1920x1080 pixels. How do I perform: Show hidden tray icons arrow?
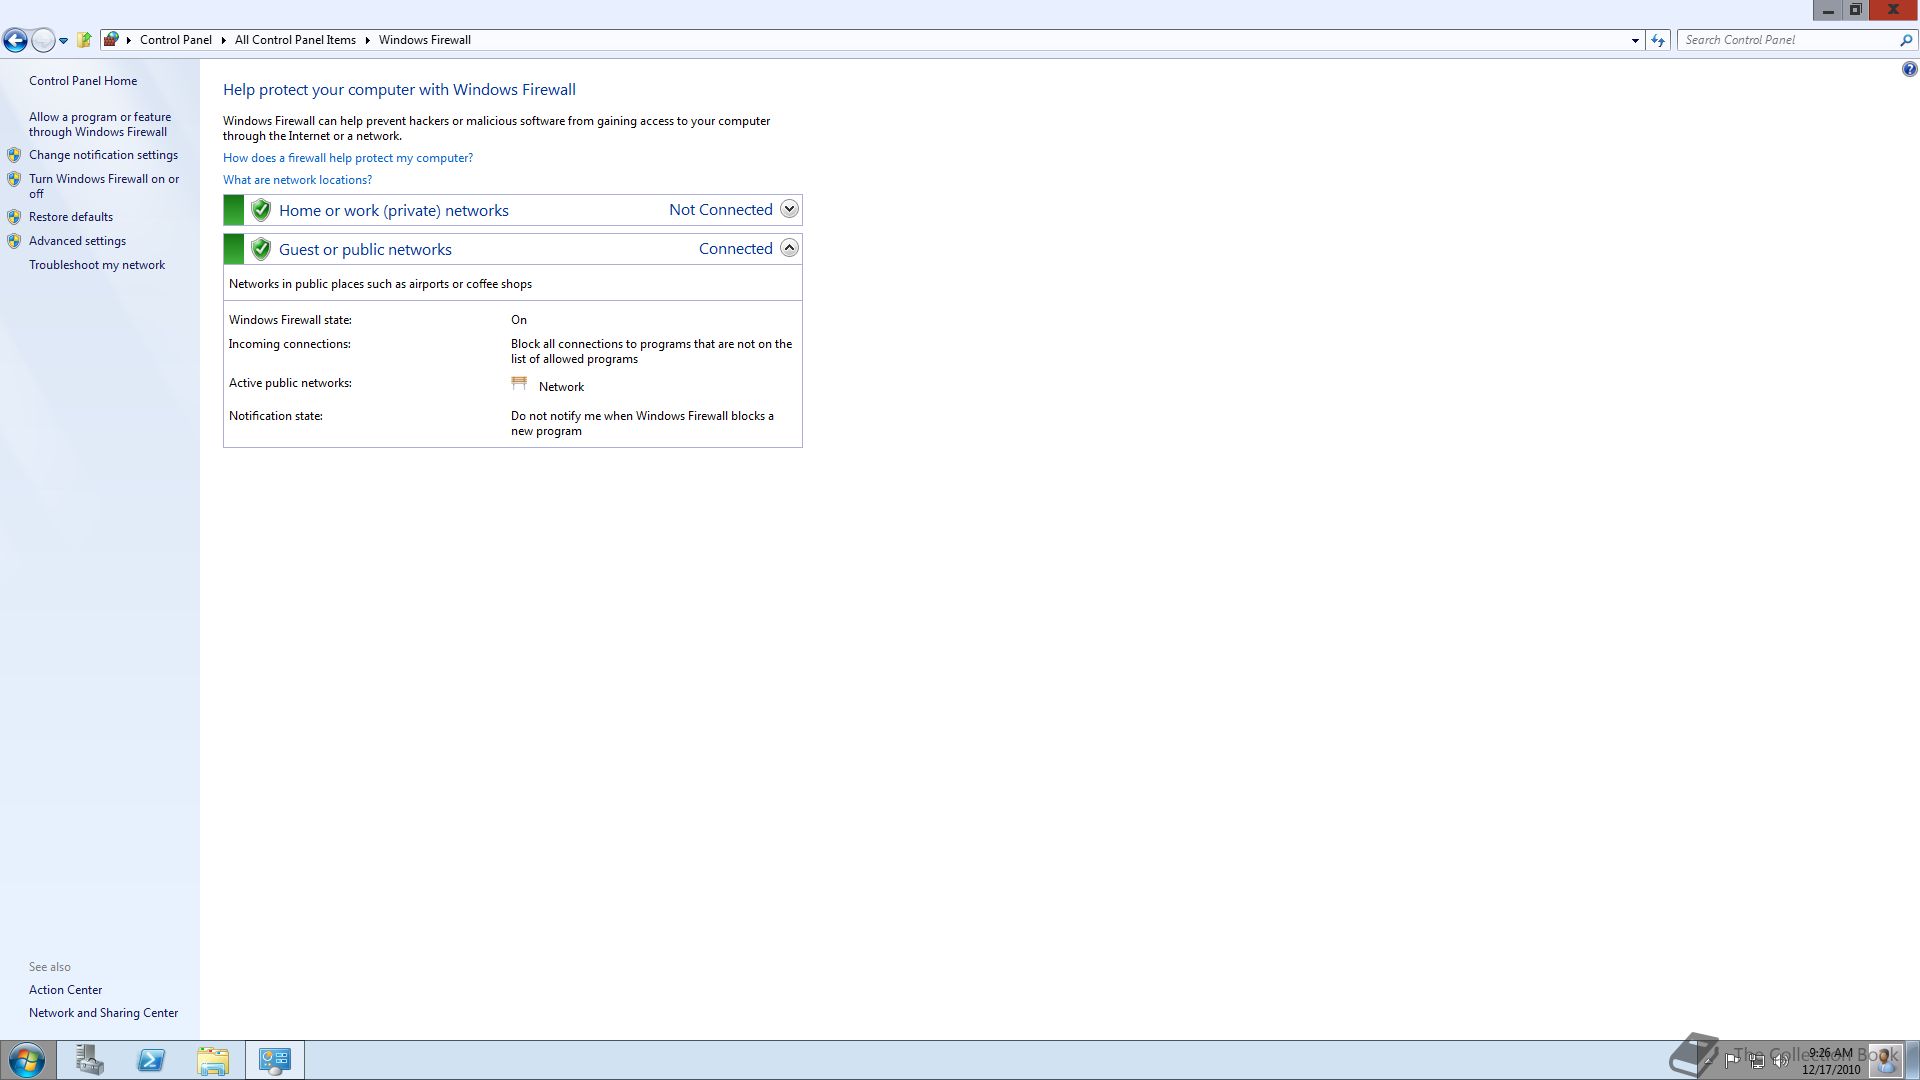click(1708, 1060)
